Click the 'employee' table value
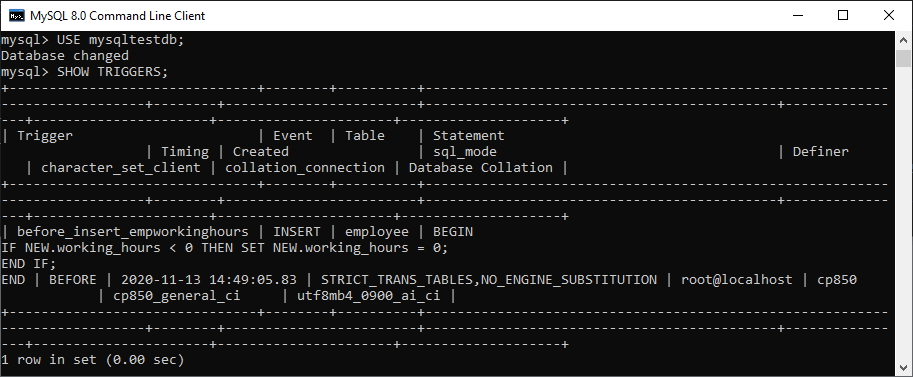913x377 pixels. point(377,232)
